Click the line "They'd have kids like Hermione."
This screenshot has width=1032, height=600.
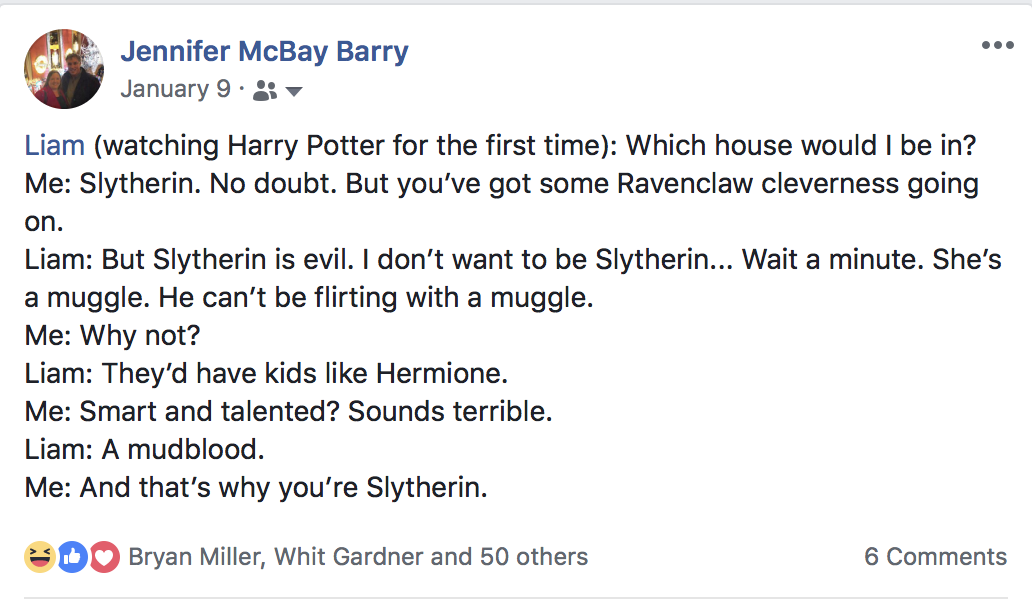click(305, 375)
